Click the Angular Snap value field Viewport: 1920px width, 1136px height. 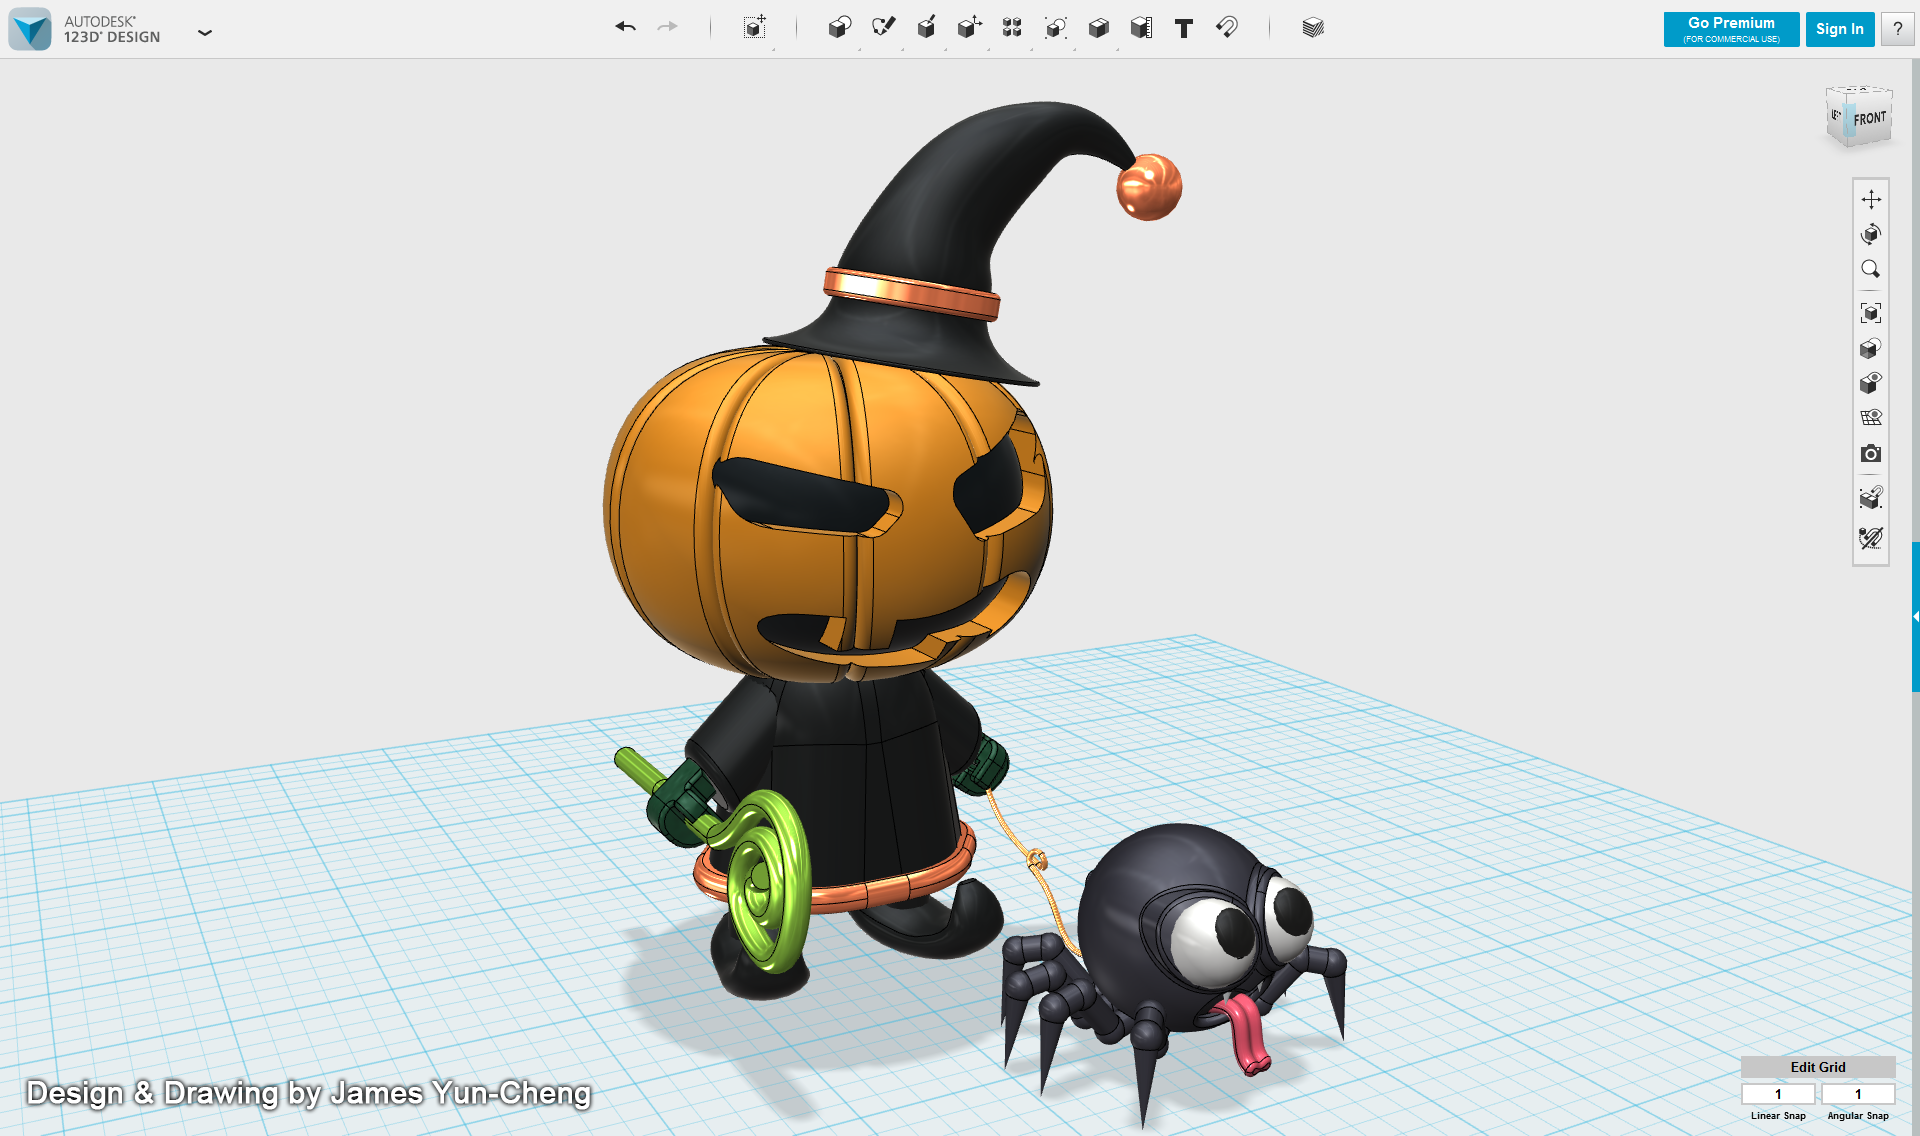click(x=1858, y=1094)
